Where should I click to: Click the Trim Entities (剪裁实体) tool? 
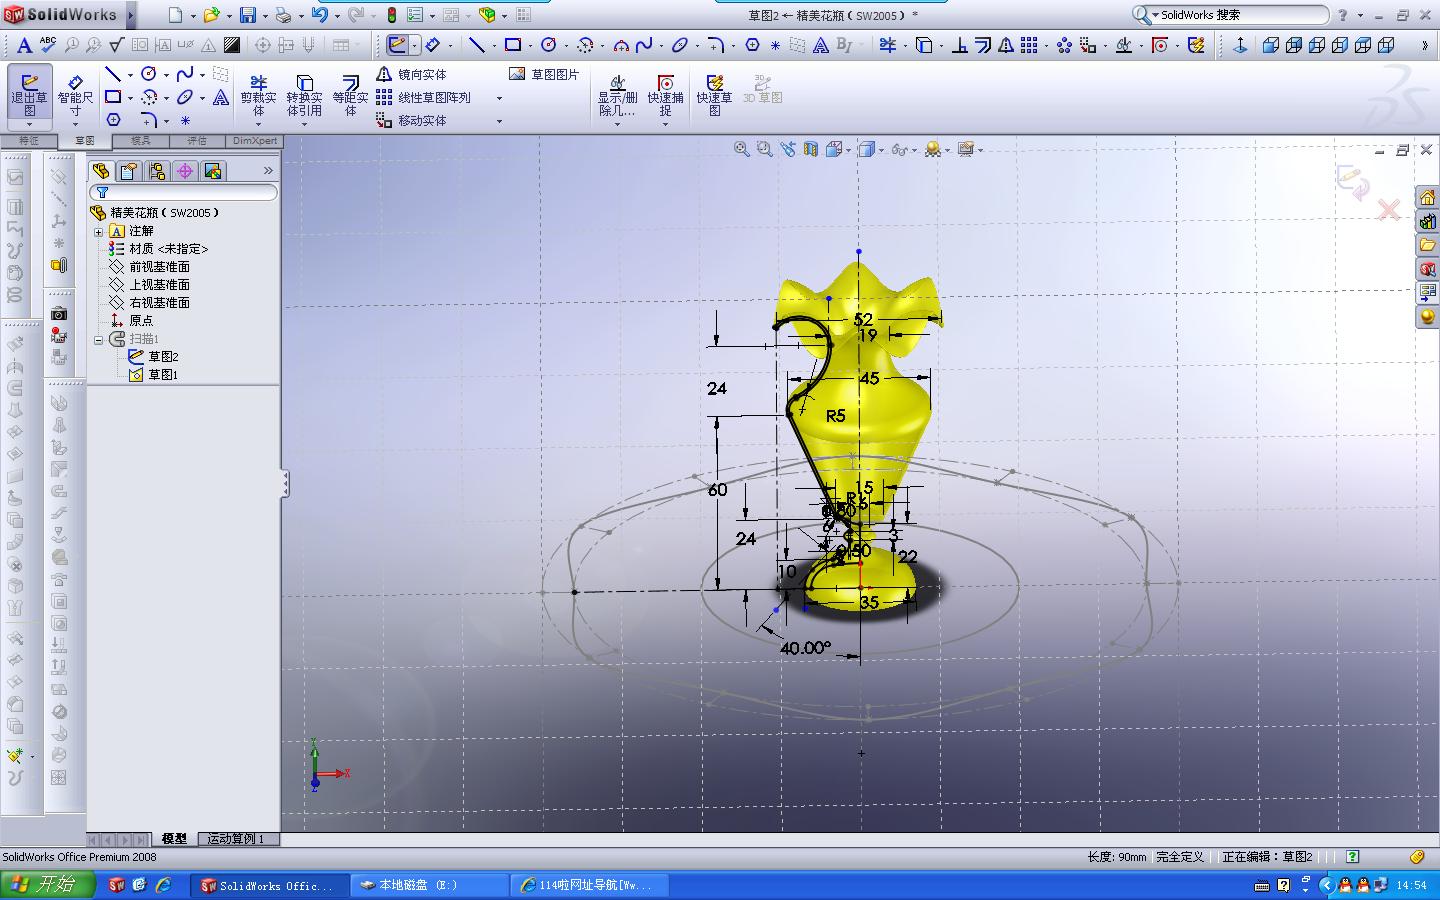[258, 95]
